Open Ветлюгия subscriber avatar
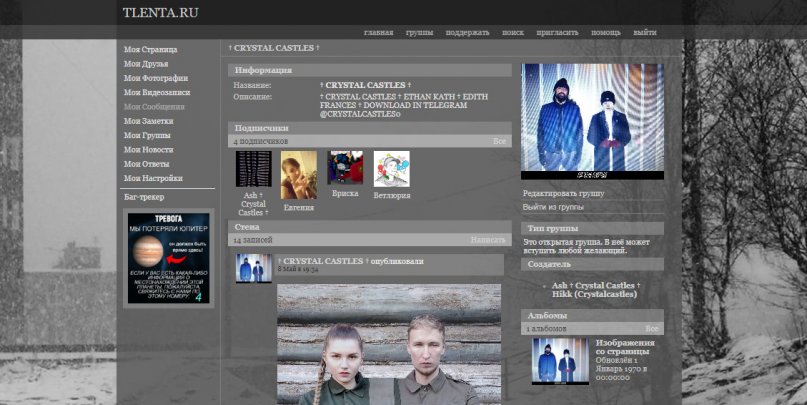 (392, 169)
